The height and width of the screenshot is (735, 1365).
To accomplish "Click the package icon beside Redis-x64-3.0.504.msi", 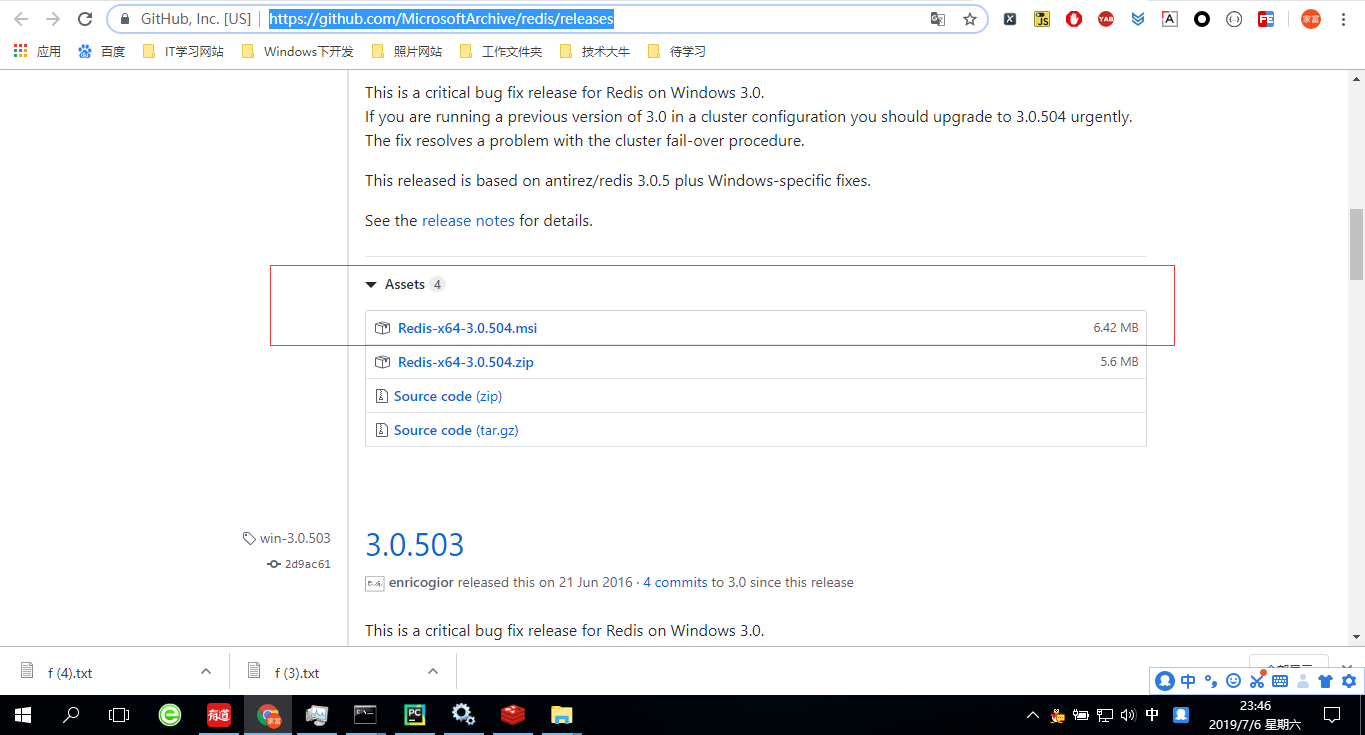I will tap(381, 327).
